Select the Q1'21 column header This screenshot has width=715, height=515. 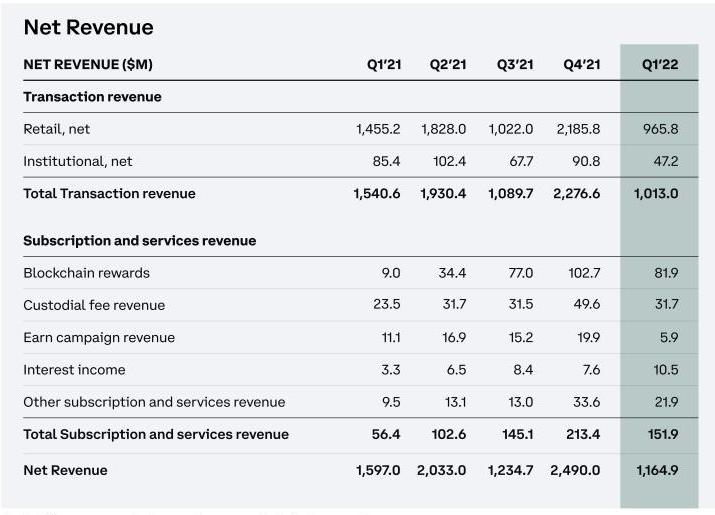click(383, 64)
